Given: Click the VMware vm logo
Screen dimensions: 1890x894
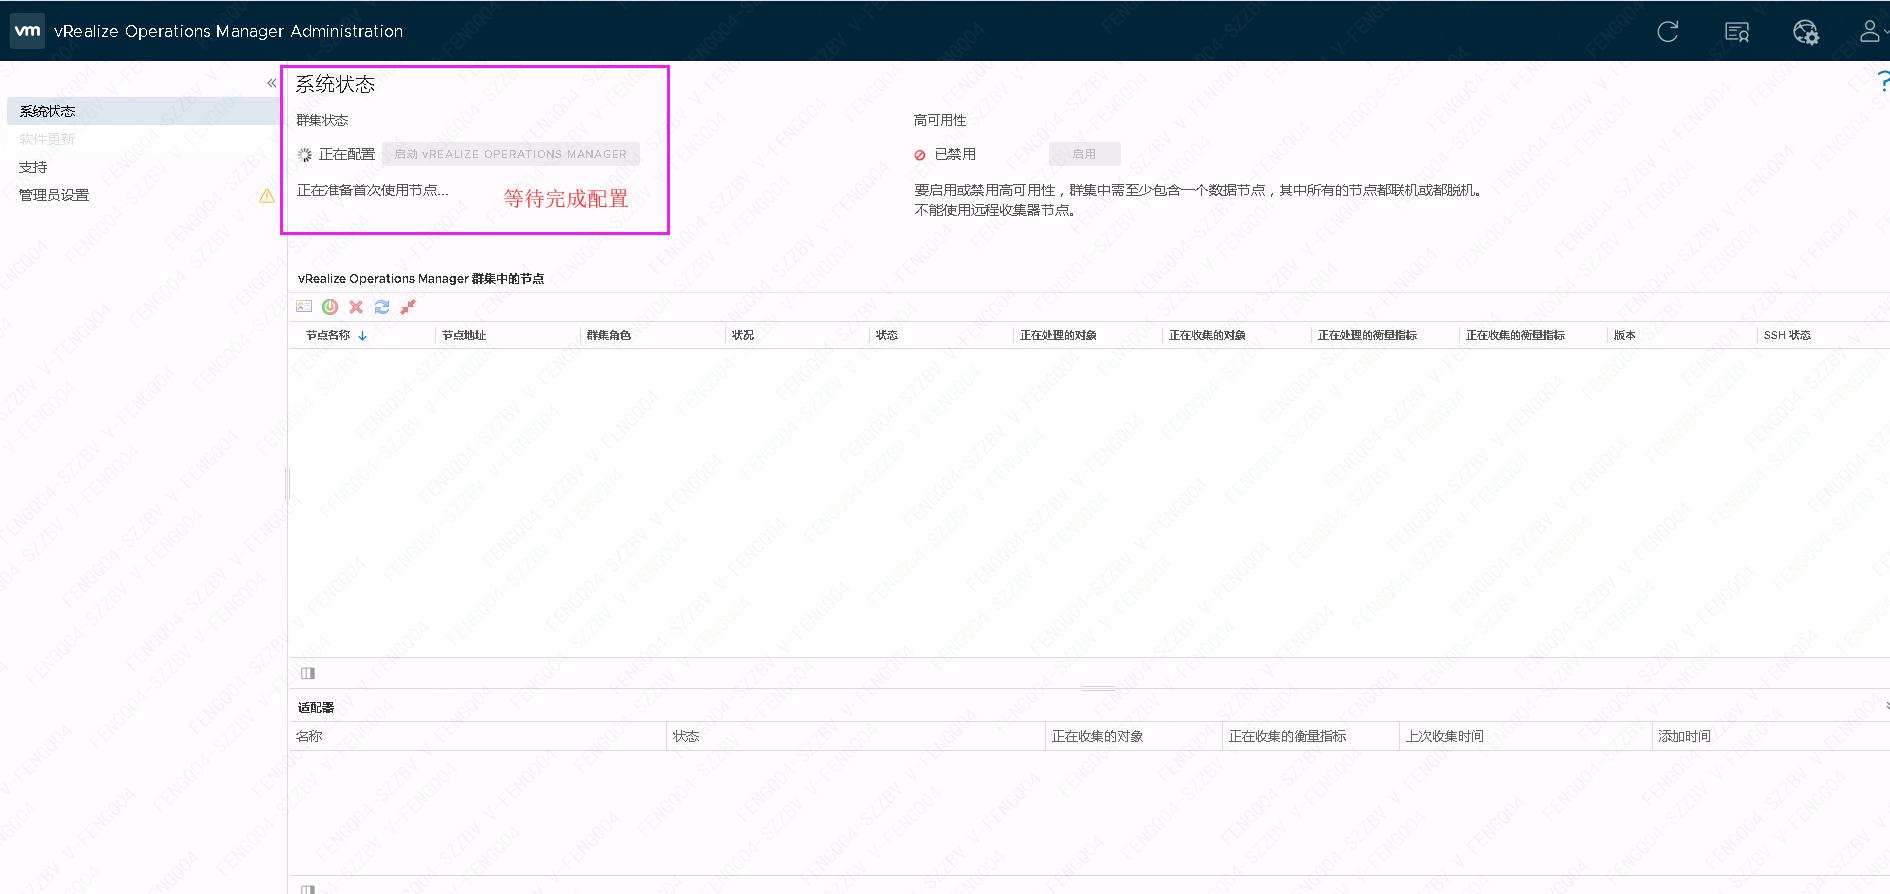Looking at the screenshot, I should tap(27, 31).
